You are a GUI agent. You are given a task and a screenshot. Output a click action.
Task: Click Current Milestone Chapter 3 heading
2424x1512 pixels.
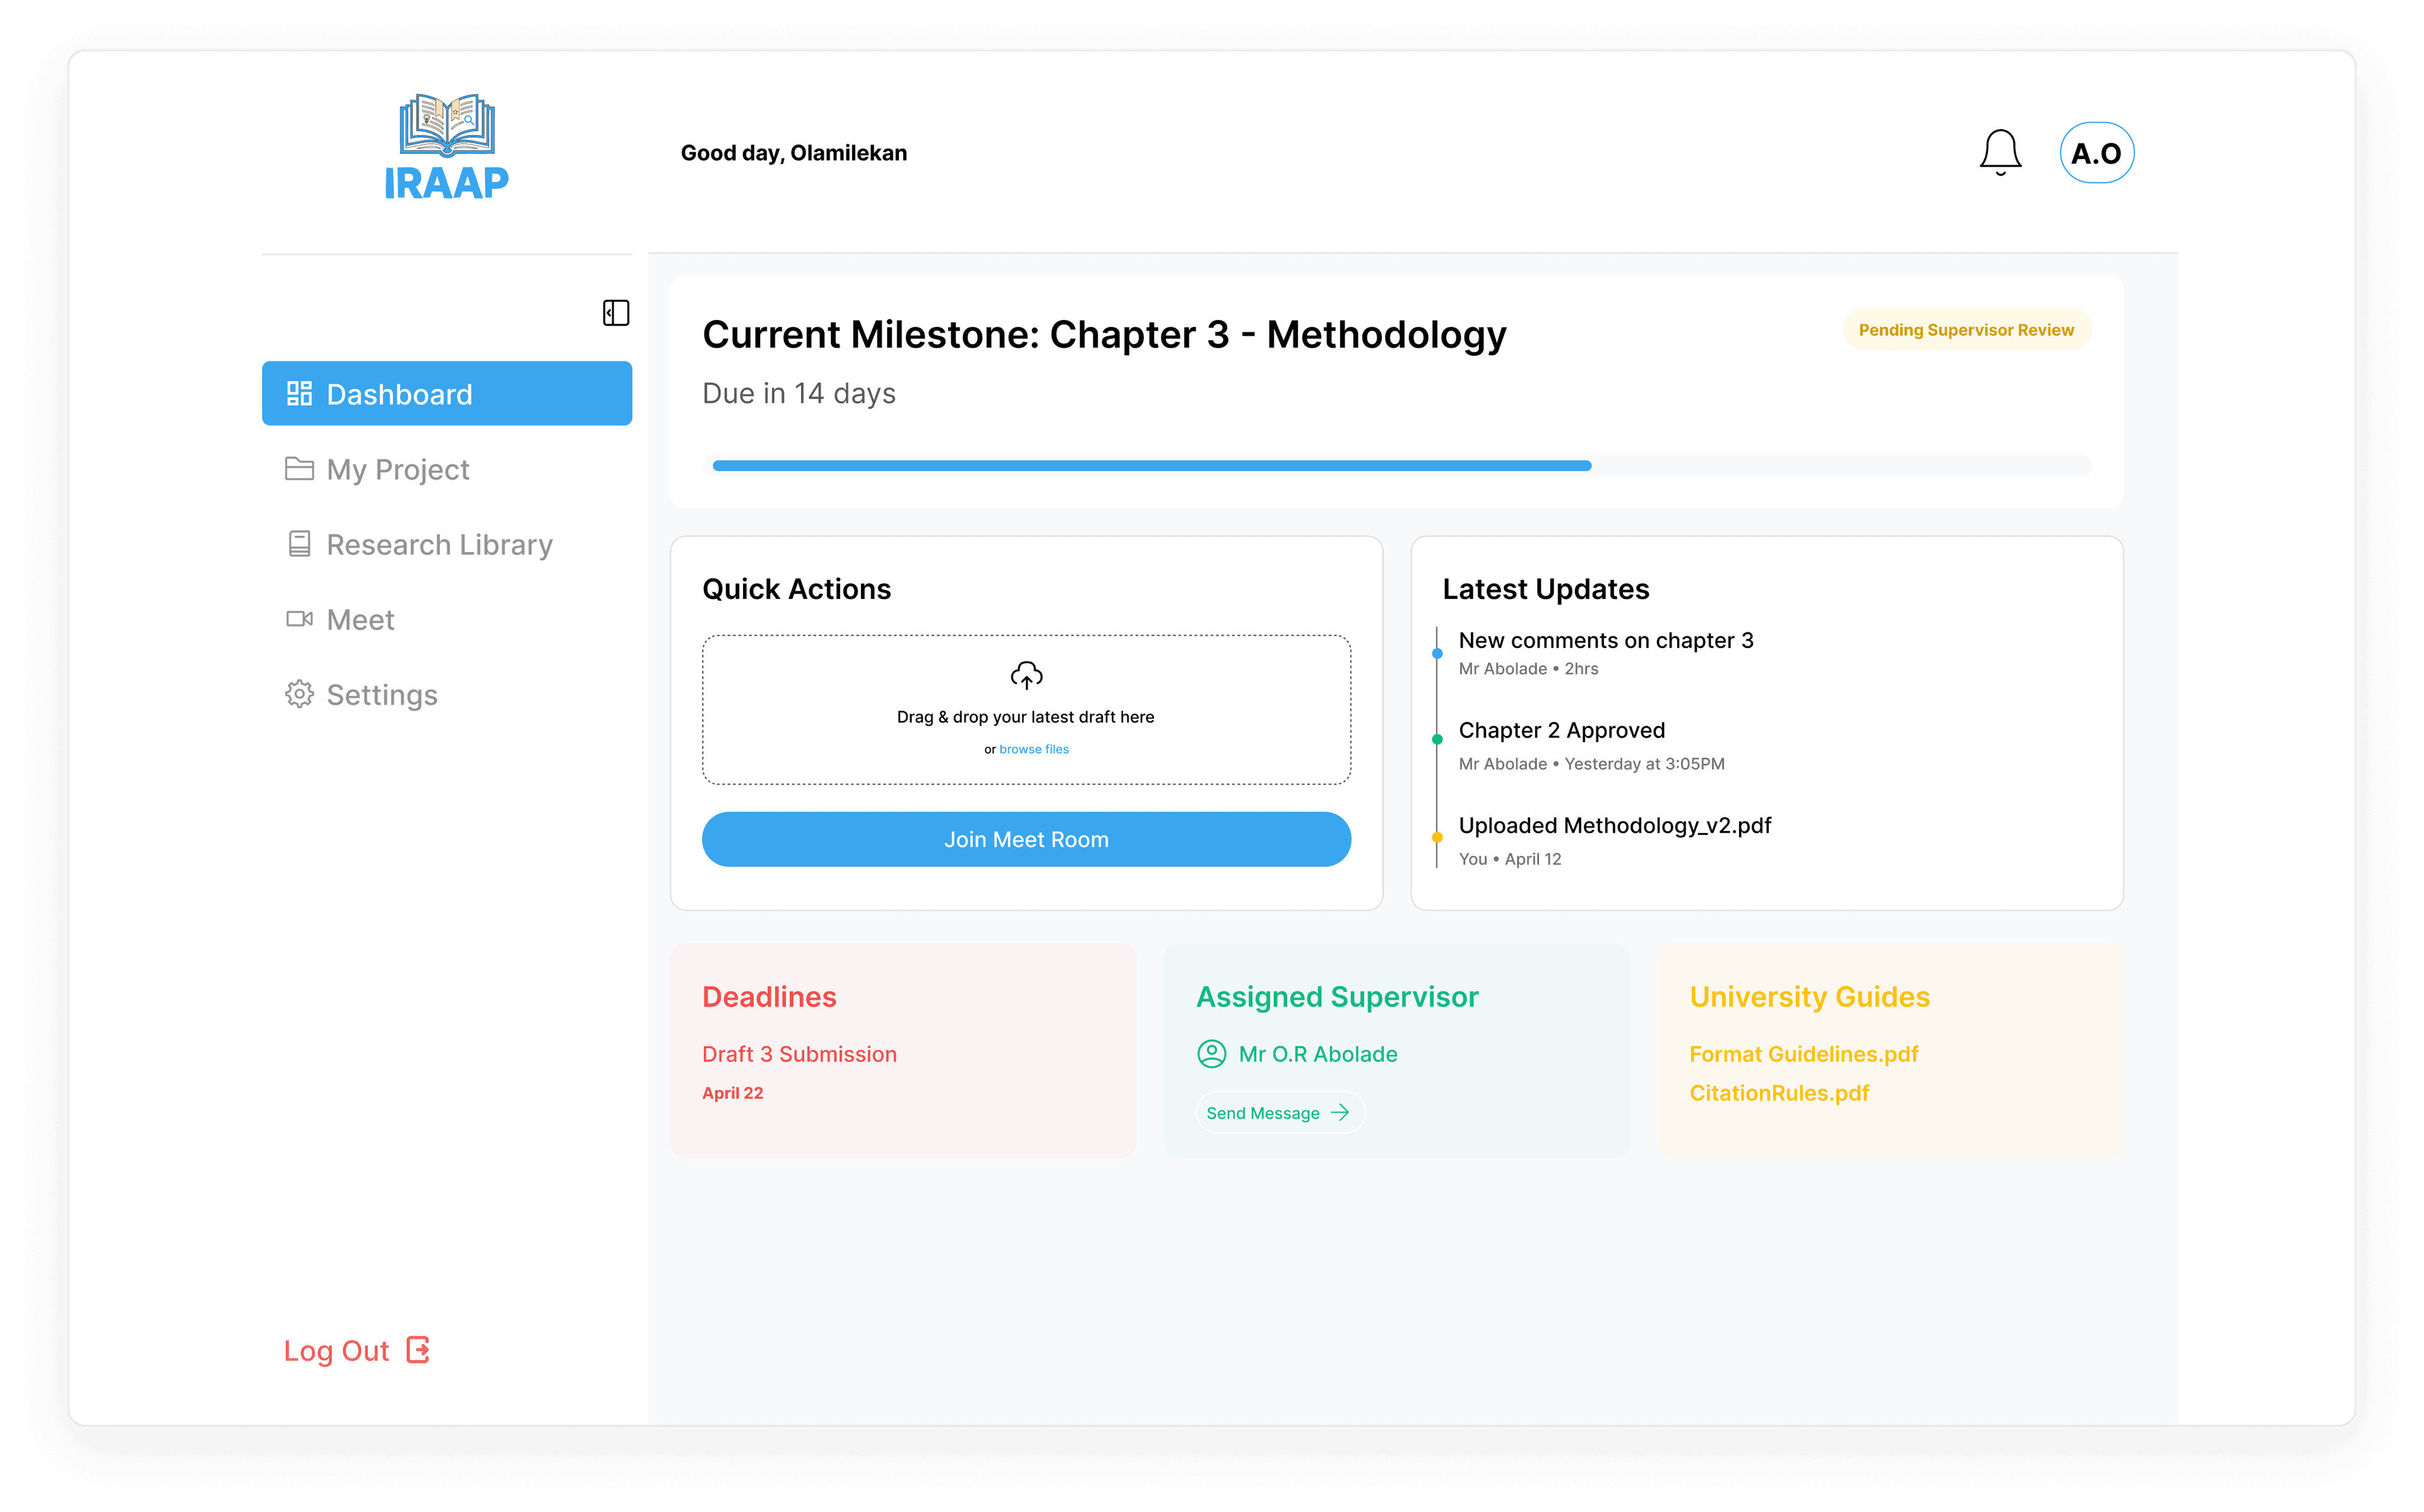pos(1104,334)
